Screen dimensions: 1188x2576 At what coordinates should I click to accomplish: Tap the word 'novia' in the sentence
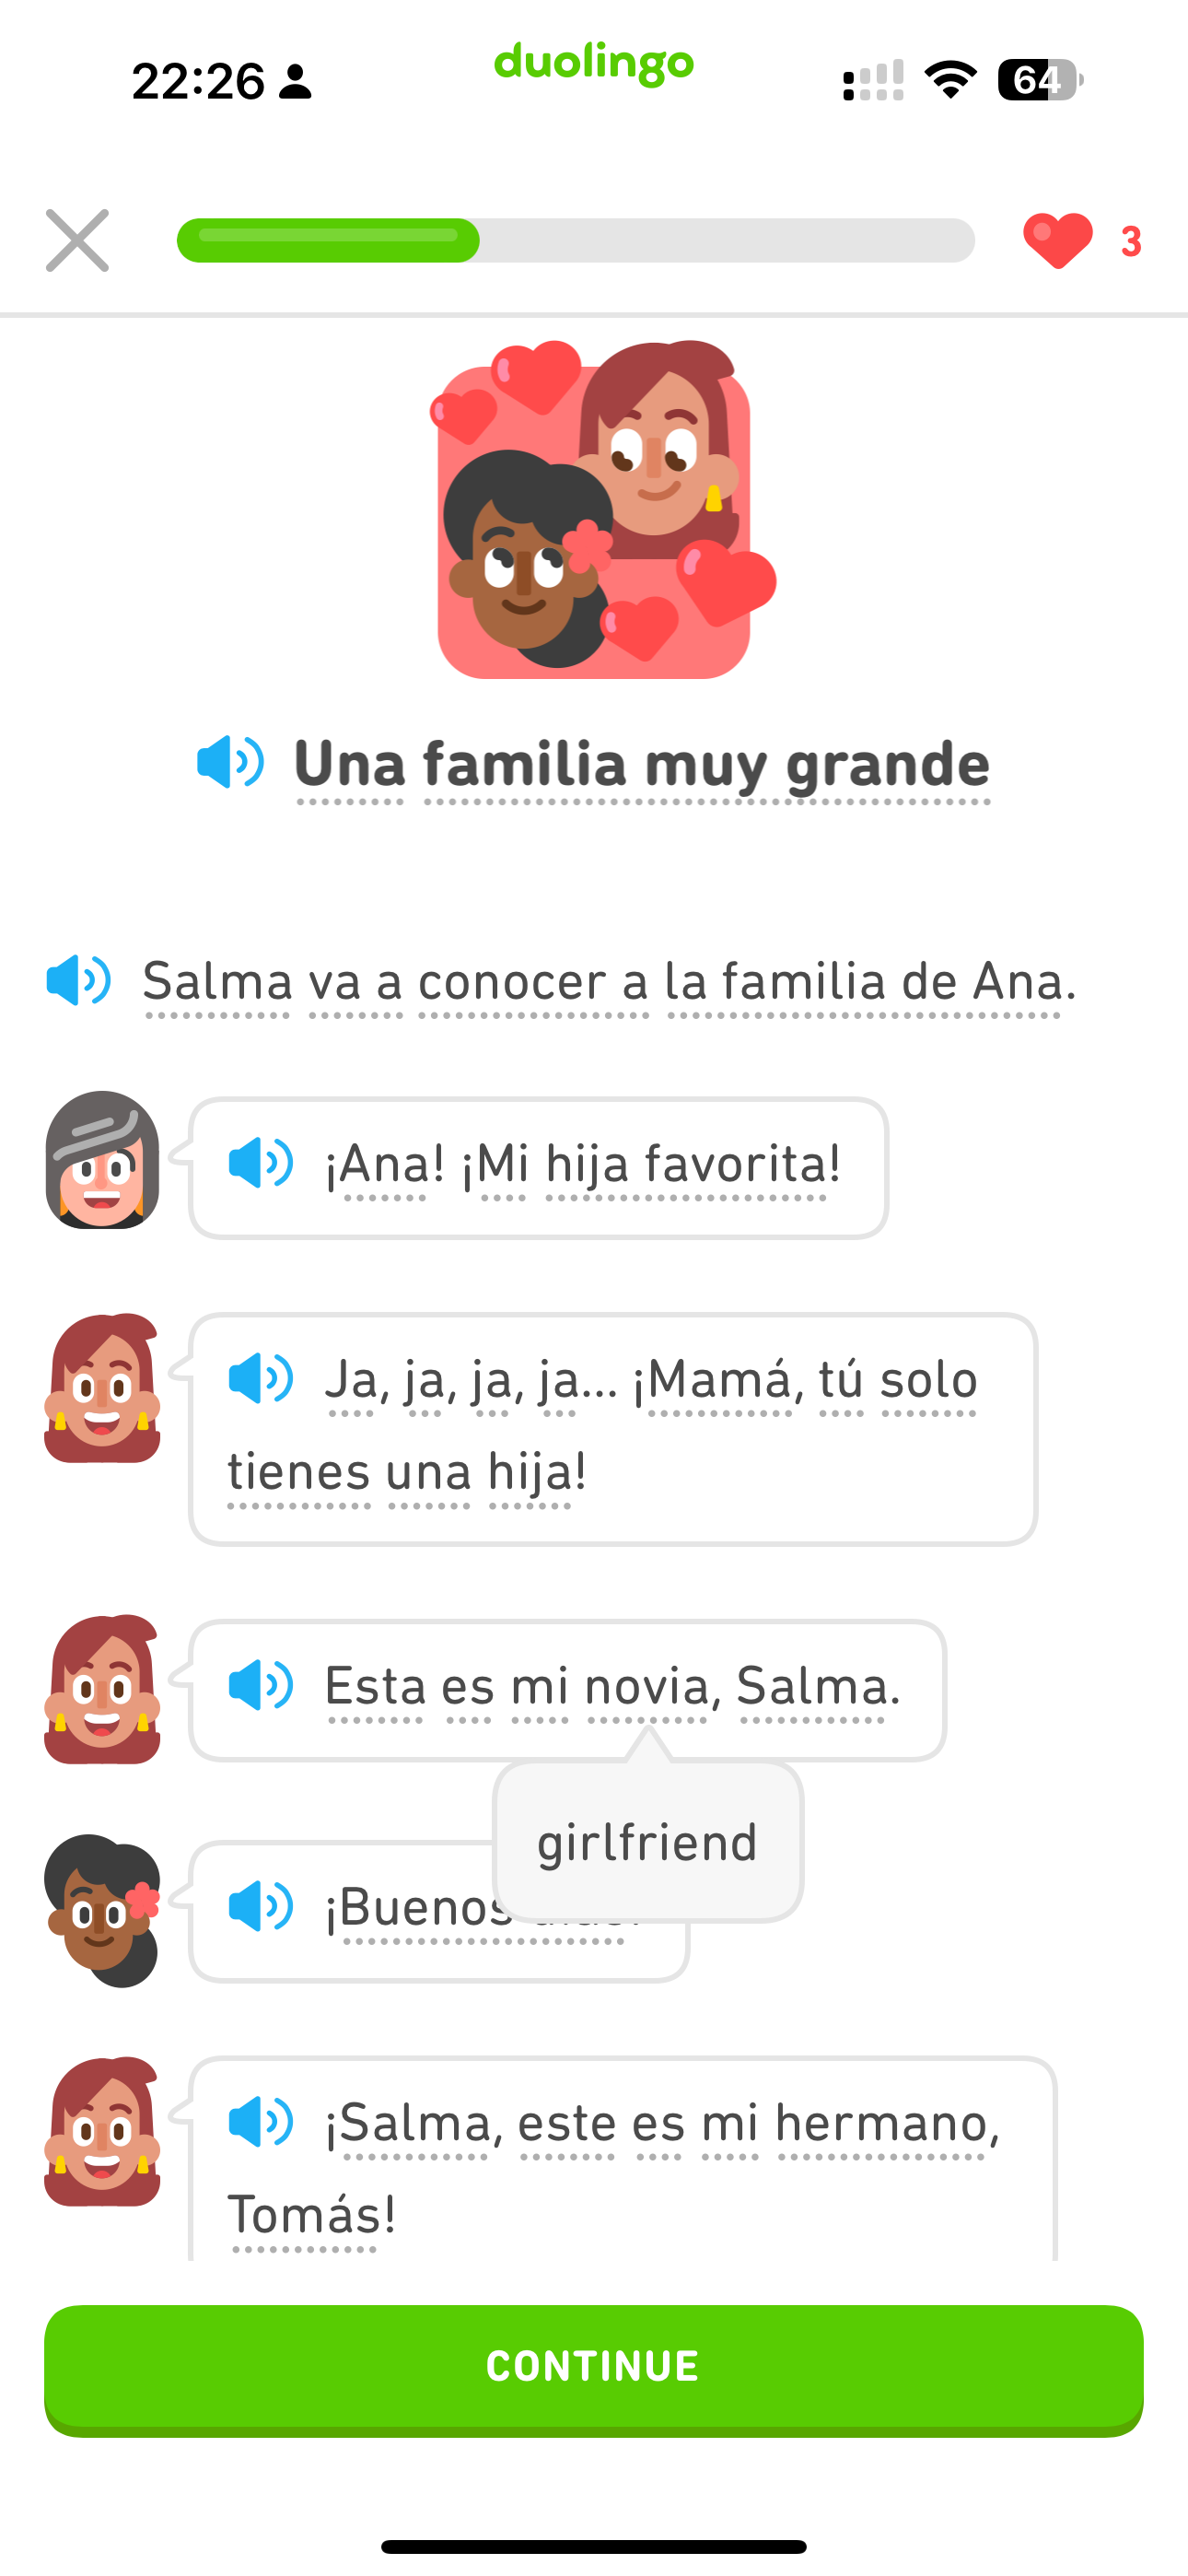pyautogui.click(x=646, y=1687)
